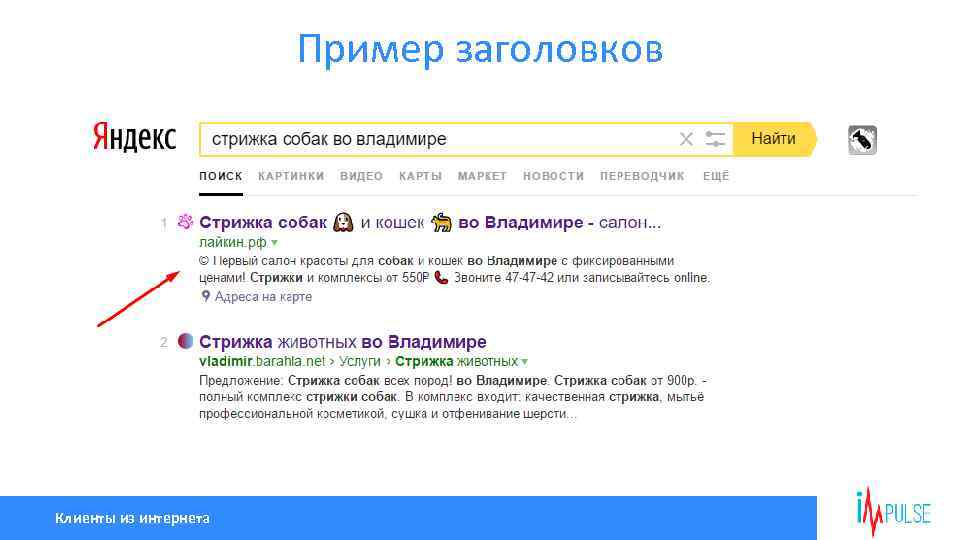The width and height of the screenshot is (960, 540).
Task: Open the Видео tab
Action: point(361,176)
